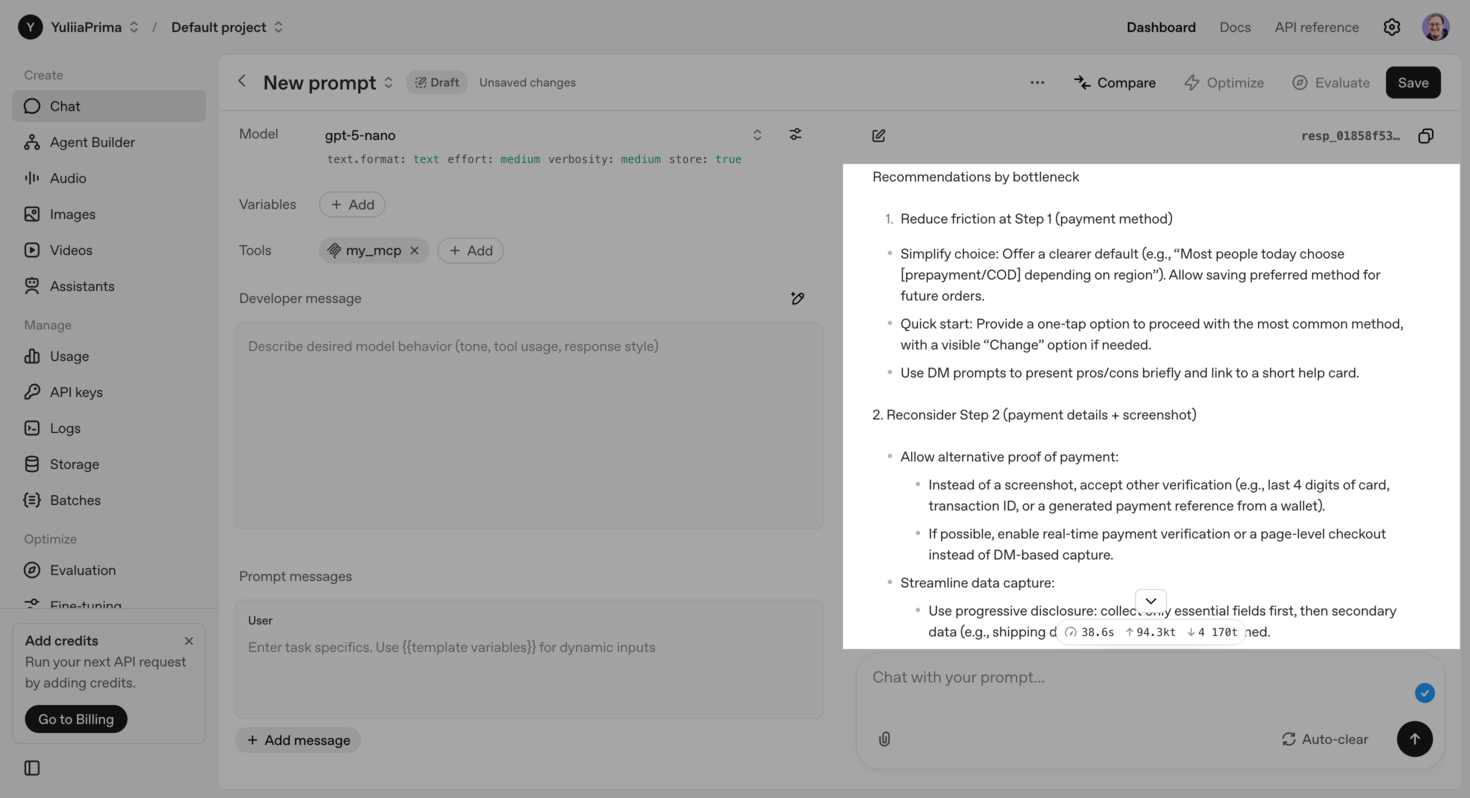The image size is (1470, 798).
Task: Toggle Auto-clear in the chat panel
Action: (1325, 739)
